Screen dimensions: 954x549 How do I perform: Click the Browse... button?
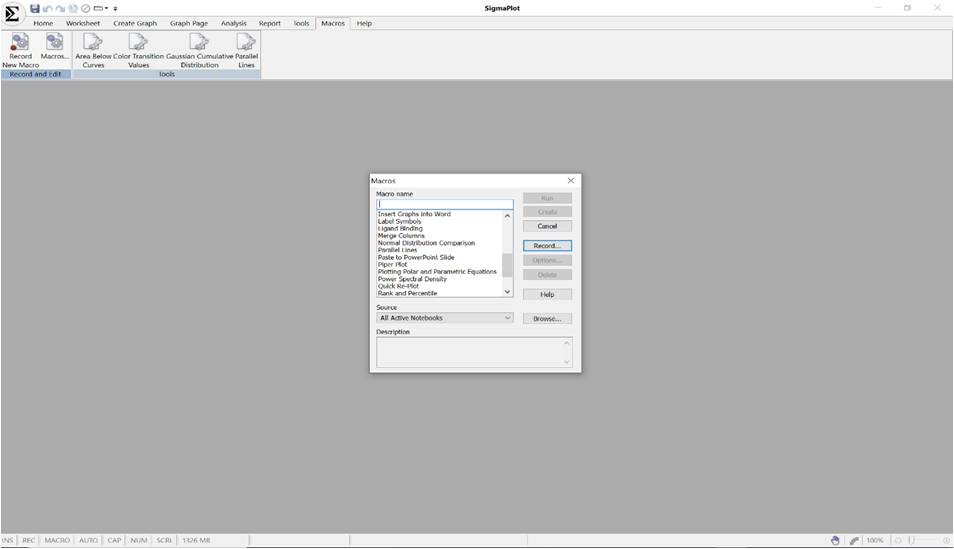pyautogui.click(x=547, y=318)
